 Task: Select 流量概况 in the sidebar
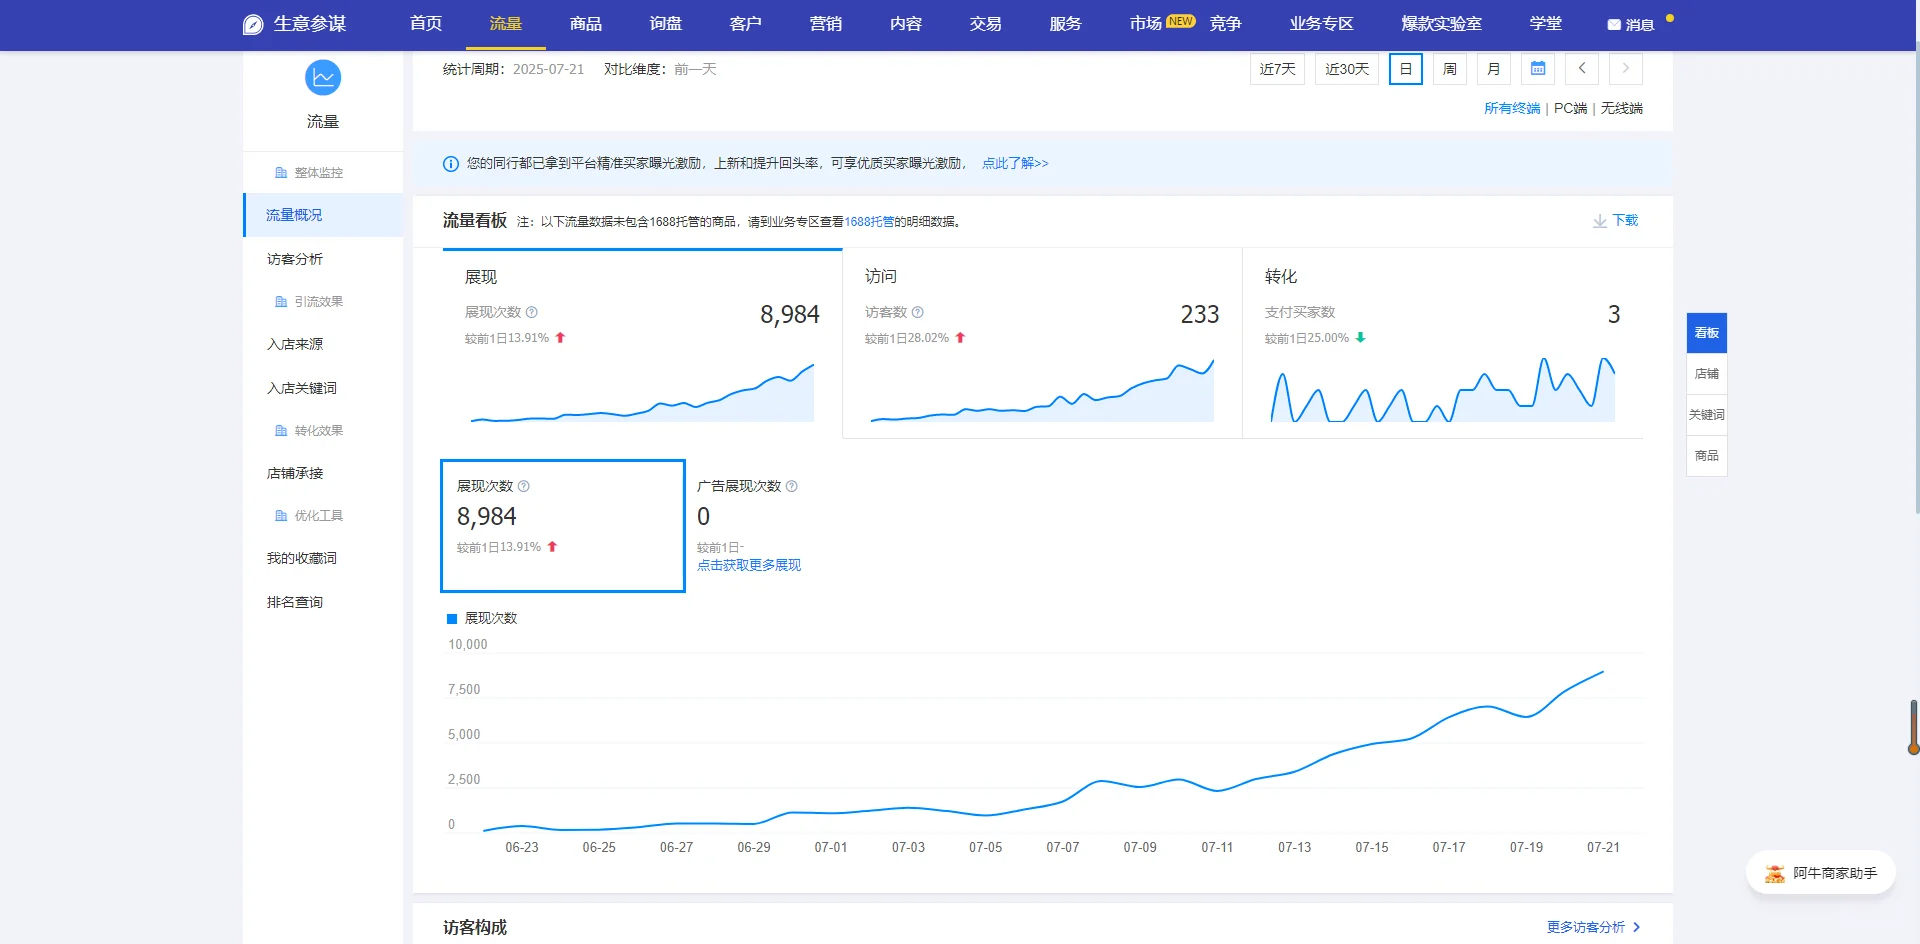[x=323, y=215]
